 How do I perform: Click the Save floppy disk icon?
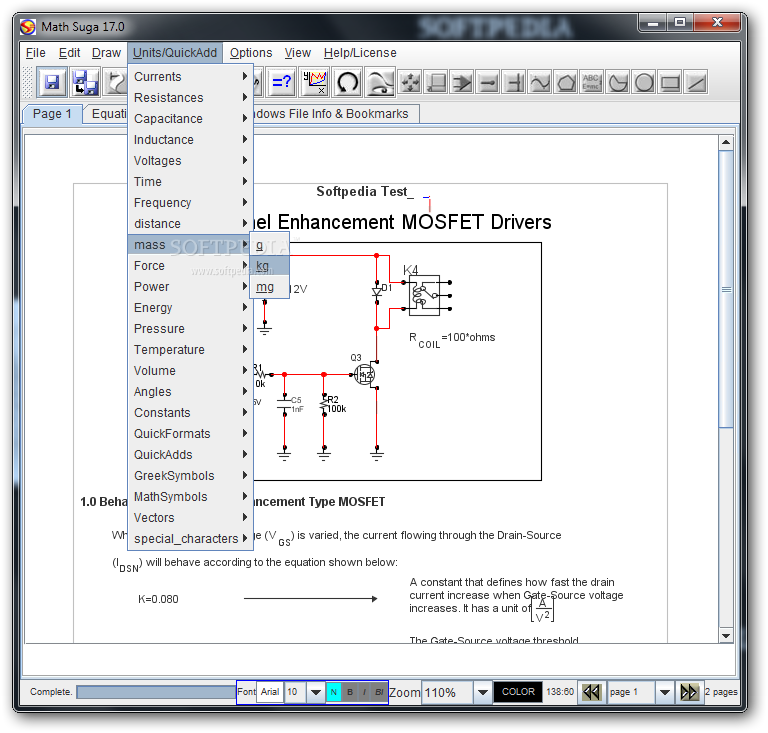pyautogui.click(x=51, y=82)
